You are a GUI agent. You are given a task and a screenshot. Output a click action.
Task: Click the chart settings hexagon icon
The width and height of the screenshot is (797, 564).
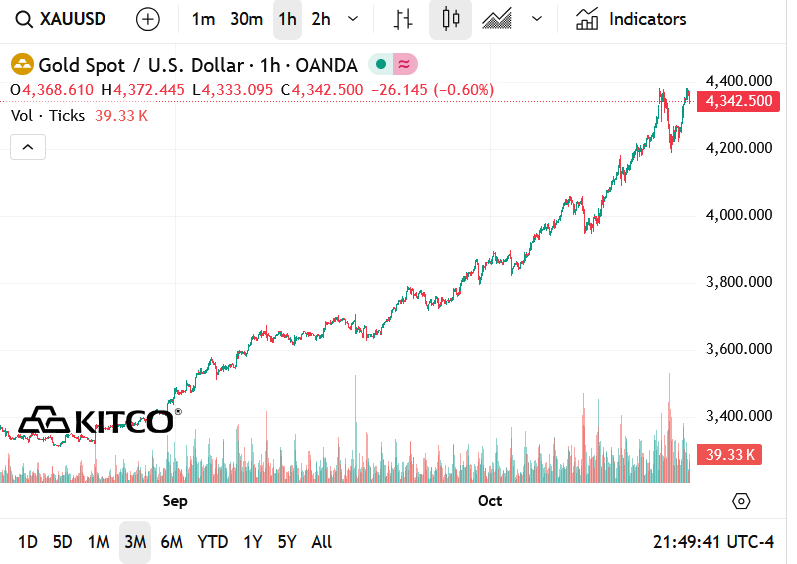coord(741,500)
